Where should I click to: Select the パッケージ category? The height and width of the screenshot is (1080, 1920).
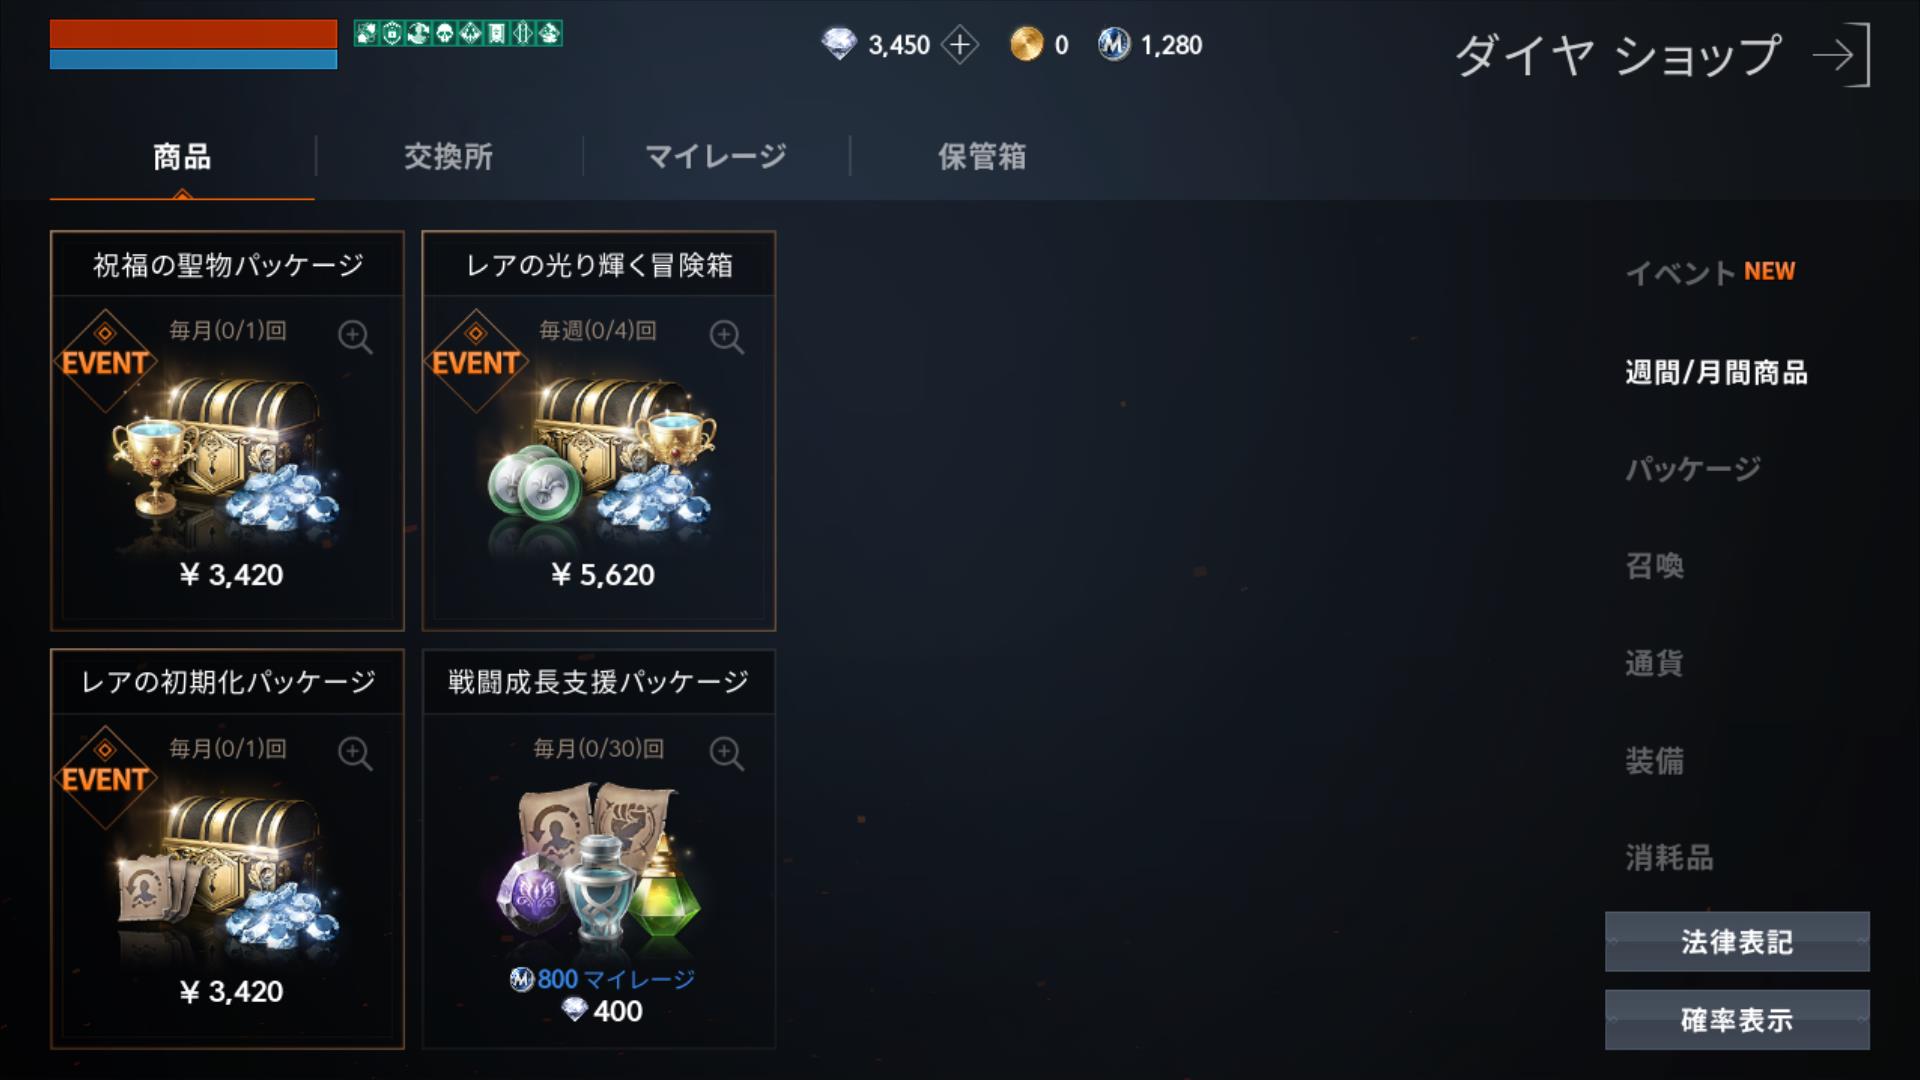tap(1693, 468)
